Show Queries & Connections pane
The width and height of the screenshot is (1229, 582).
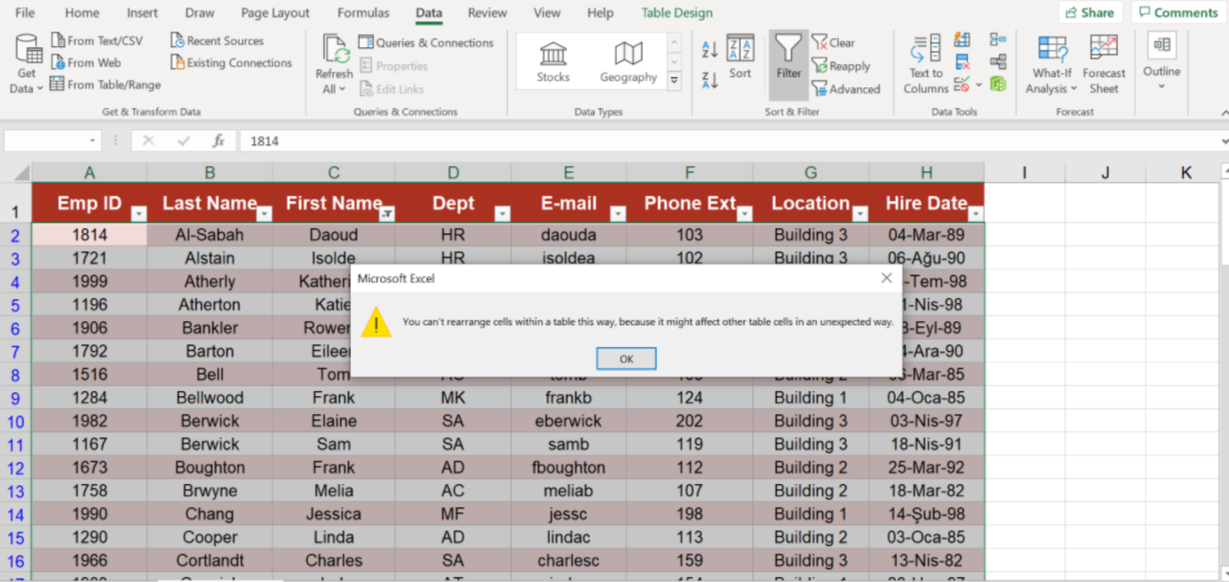pos(426,43)
